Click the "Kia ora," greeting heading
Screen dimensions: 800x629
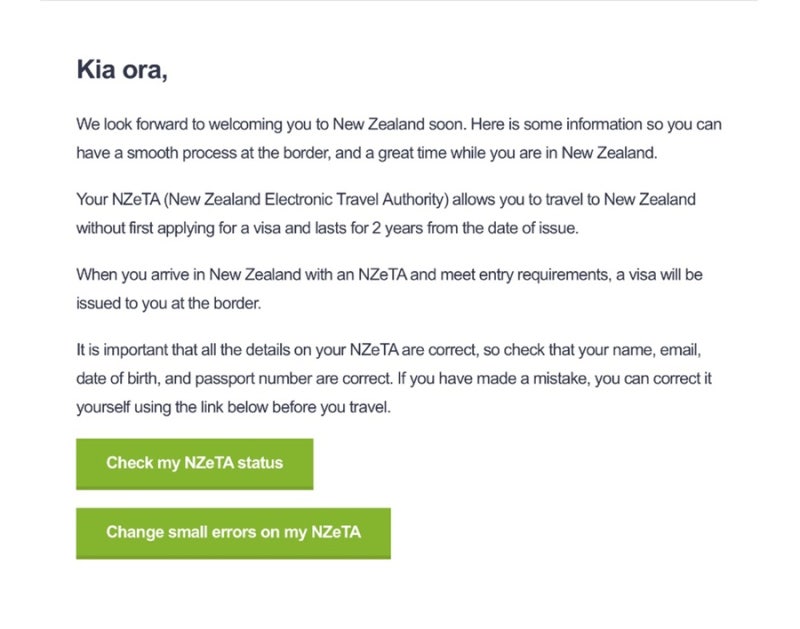tap(121, 70)
